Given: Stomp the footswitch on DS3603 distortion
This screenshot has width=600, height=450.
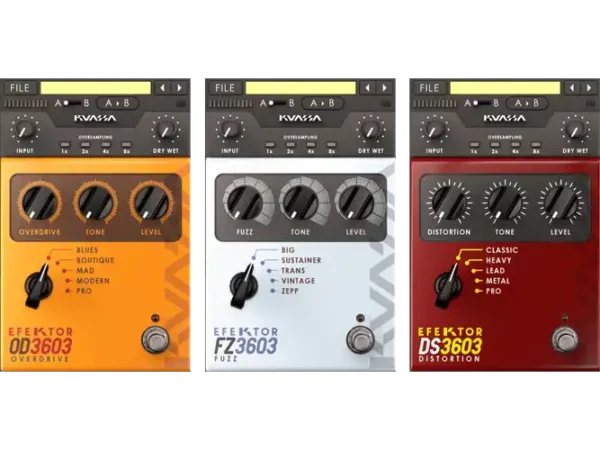Looking at the screenshot, I should tap(565, 339).
